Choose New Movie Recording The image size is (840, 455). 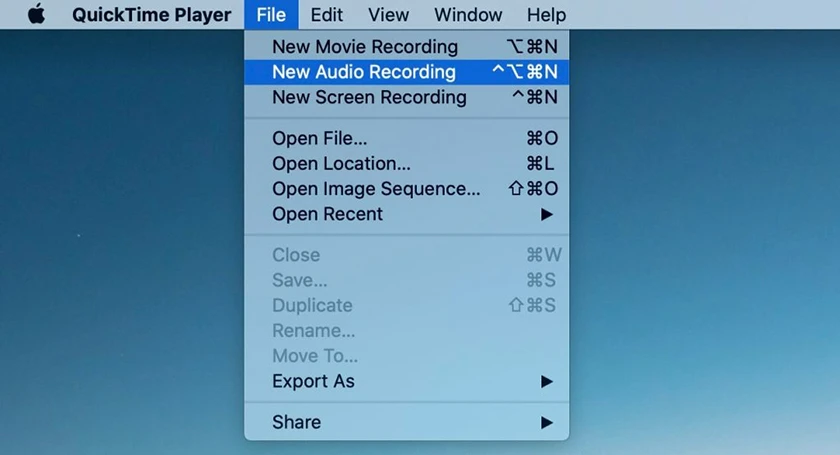coord(407,47)
